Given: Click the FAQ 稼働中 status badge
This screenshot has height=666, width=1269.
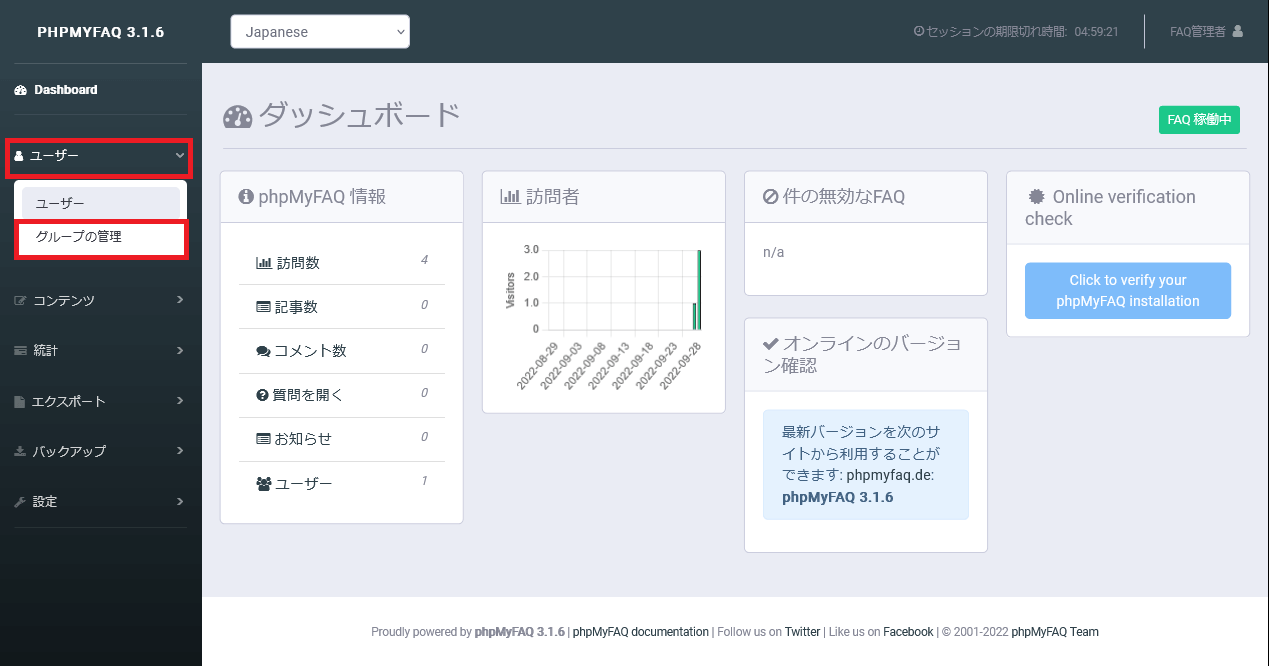Looking at the screenshot, I should 1199,120.
